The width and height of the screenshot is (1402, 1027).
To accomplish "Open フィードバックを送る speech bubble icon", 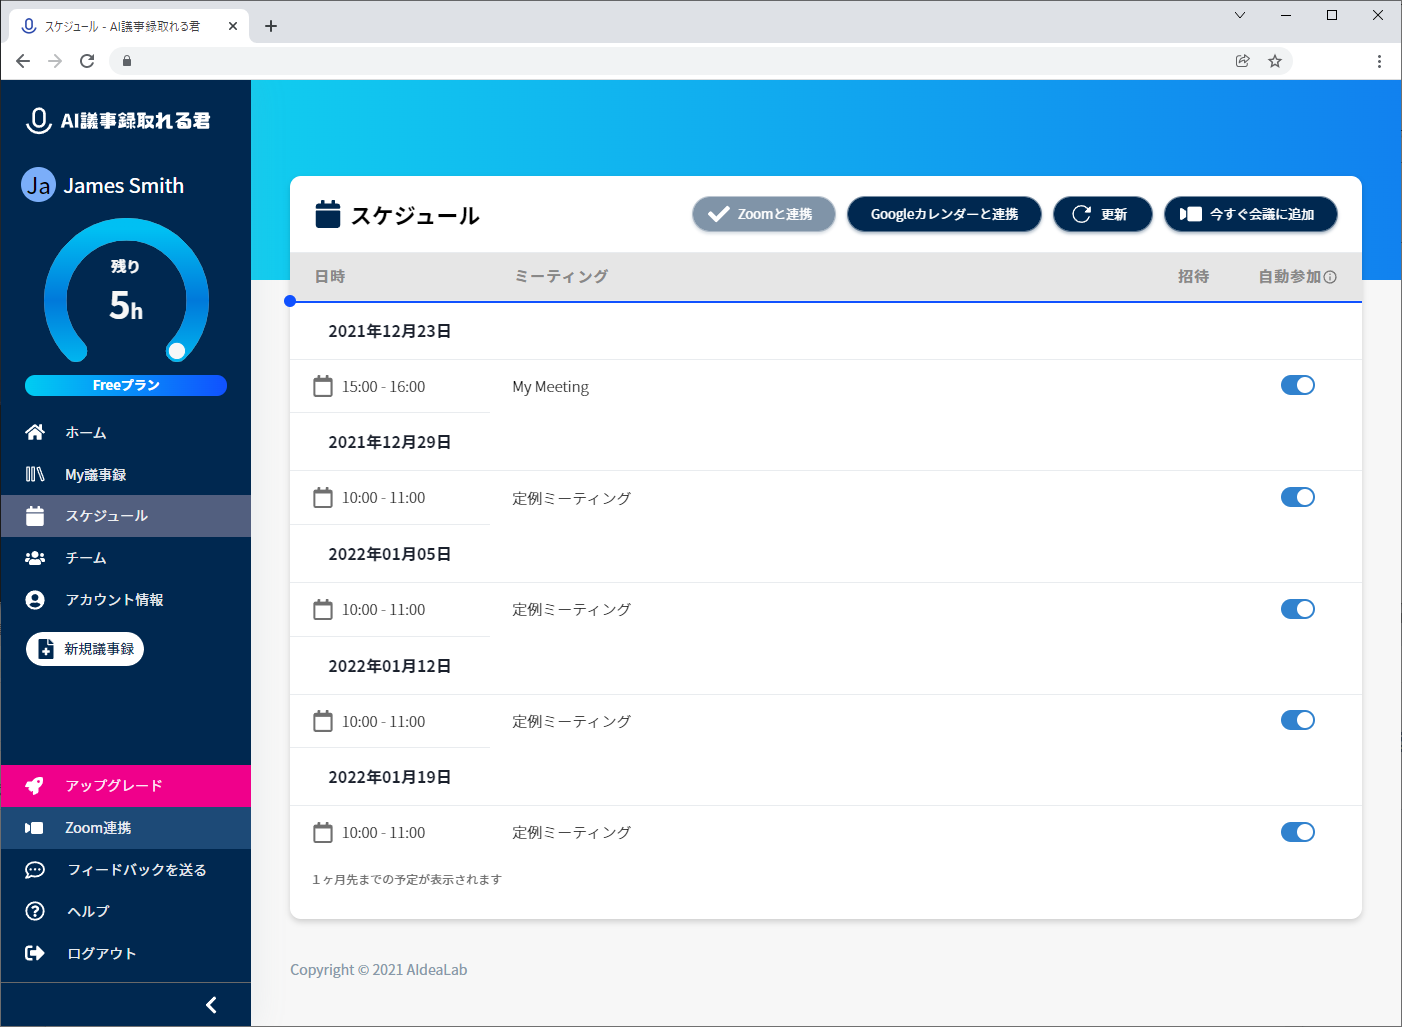I will [35, 869].
